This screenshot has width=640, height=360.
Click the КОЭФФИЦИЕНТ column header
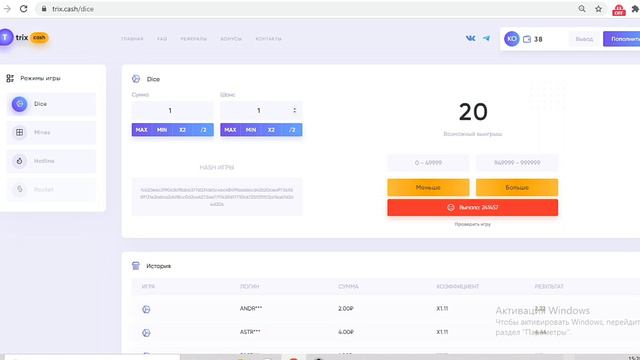pyautogui.click(x=458, y=287)
